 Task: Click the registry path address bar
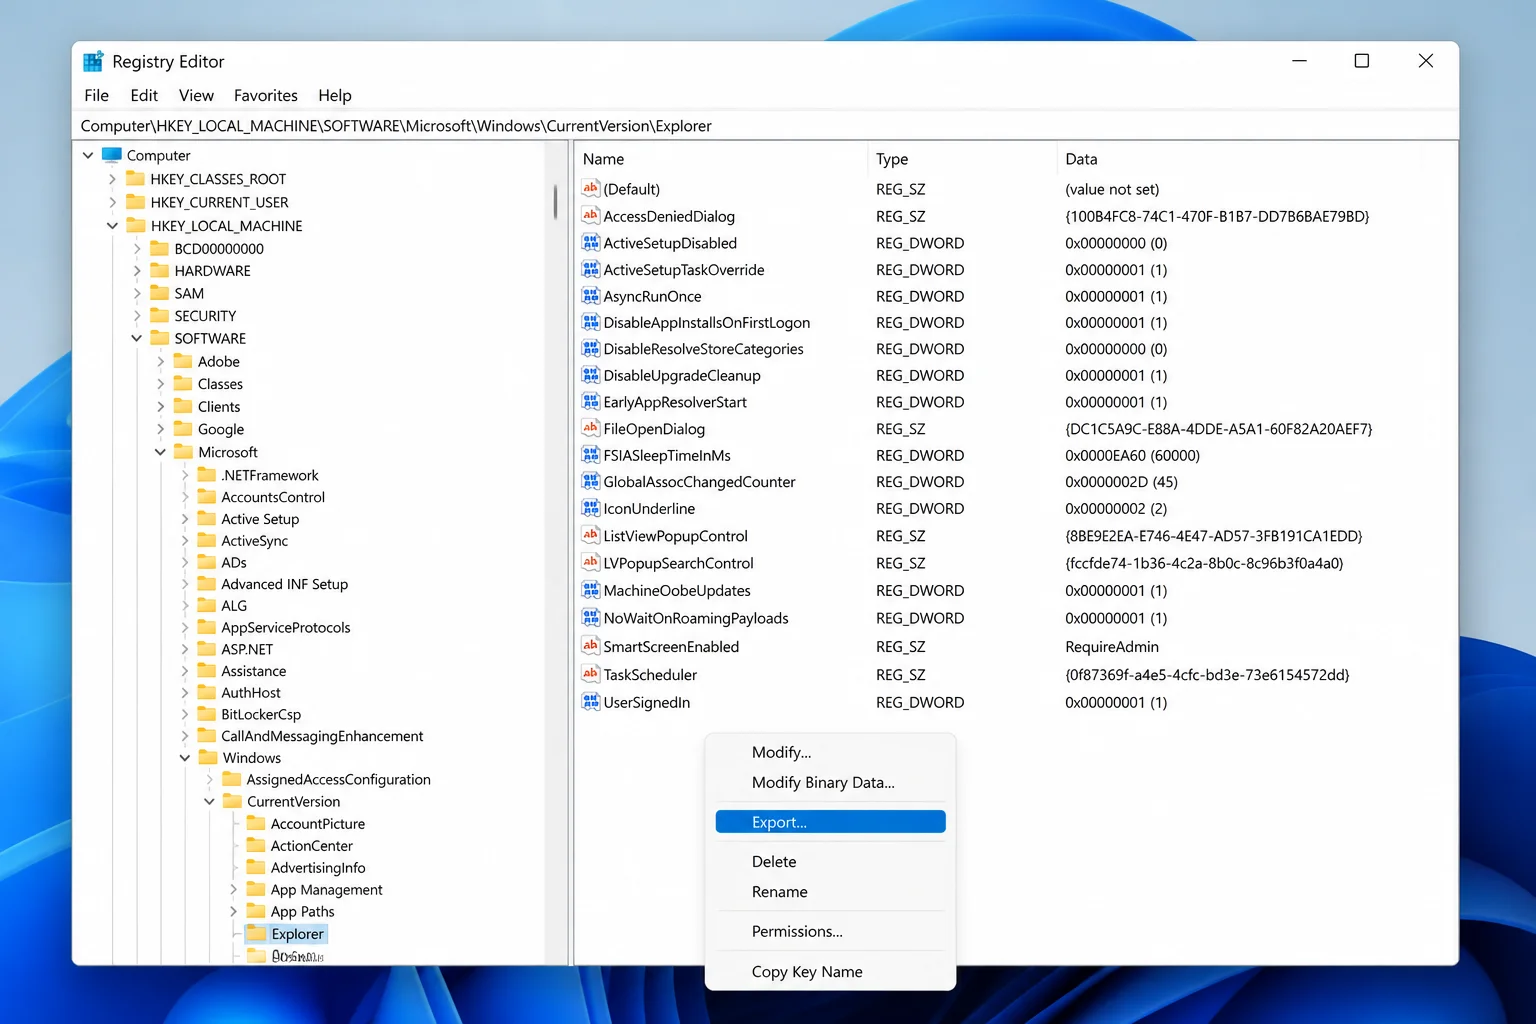pos(766,126)
